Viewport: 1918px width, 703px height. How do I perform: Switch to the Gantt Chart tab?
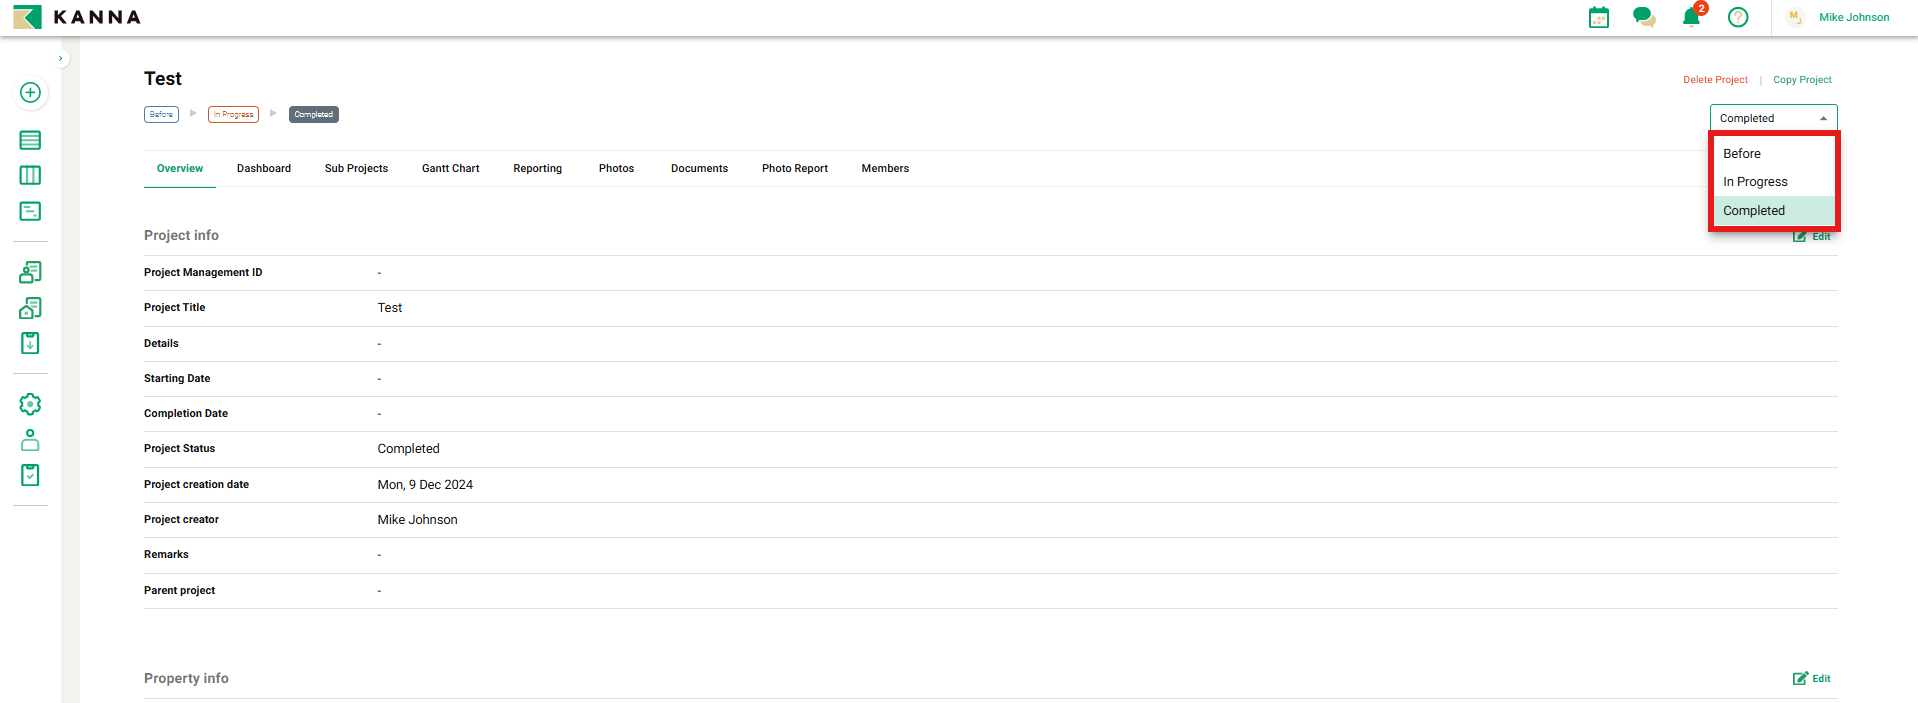click(450, 169)
